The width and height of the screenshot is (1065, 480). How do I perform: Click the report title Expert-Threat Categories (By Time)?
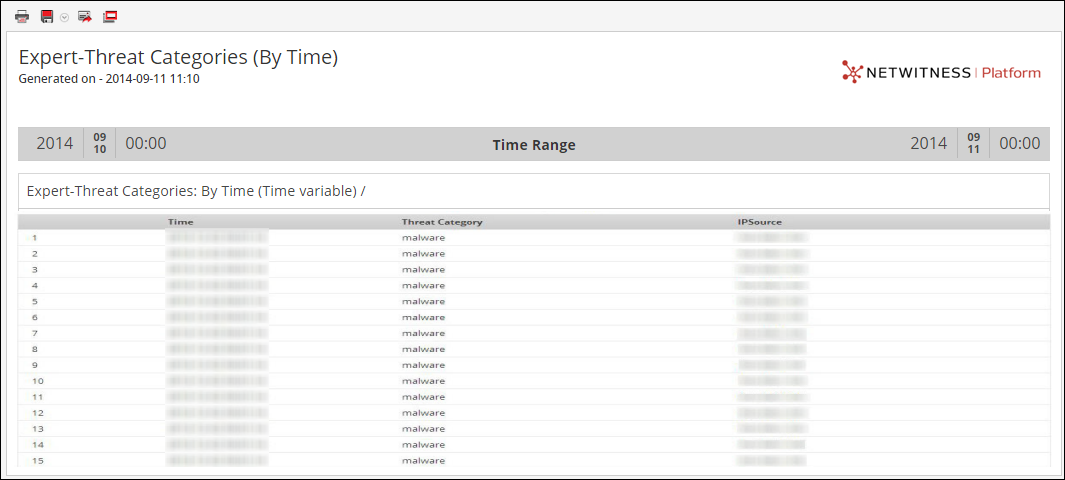coord(178,58)
